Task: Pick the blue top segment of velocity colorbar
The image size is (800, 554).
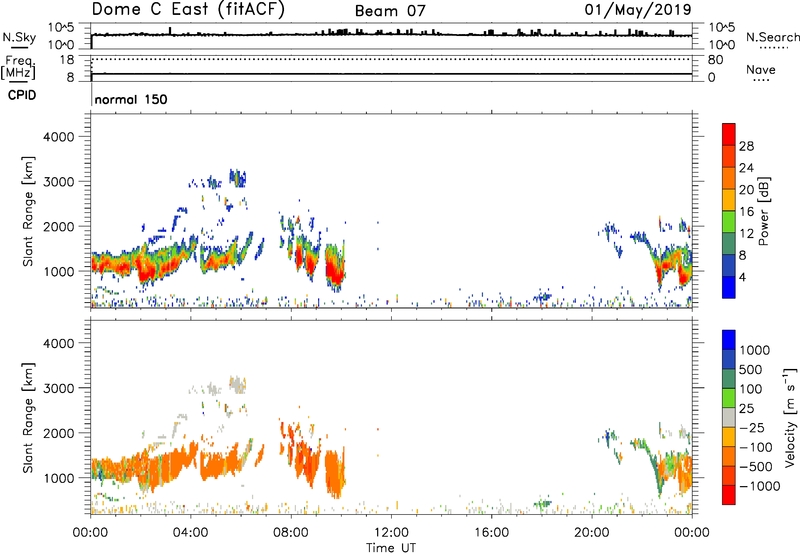Action: tap(729, 340)
